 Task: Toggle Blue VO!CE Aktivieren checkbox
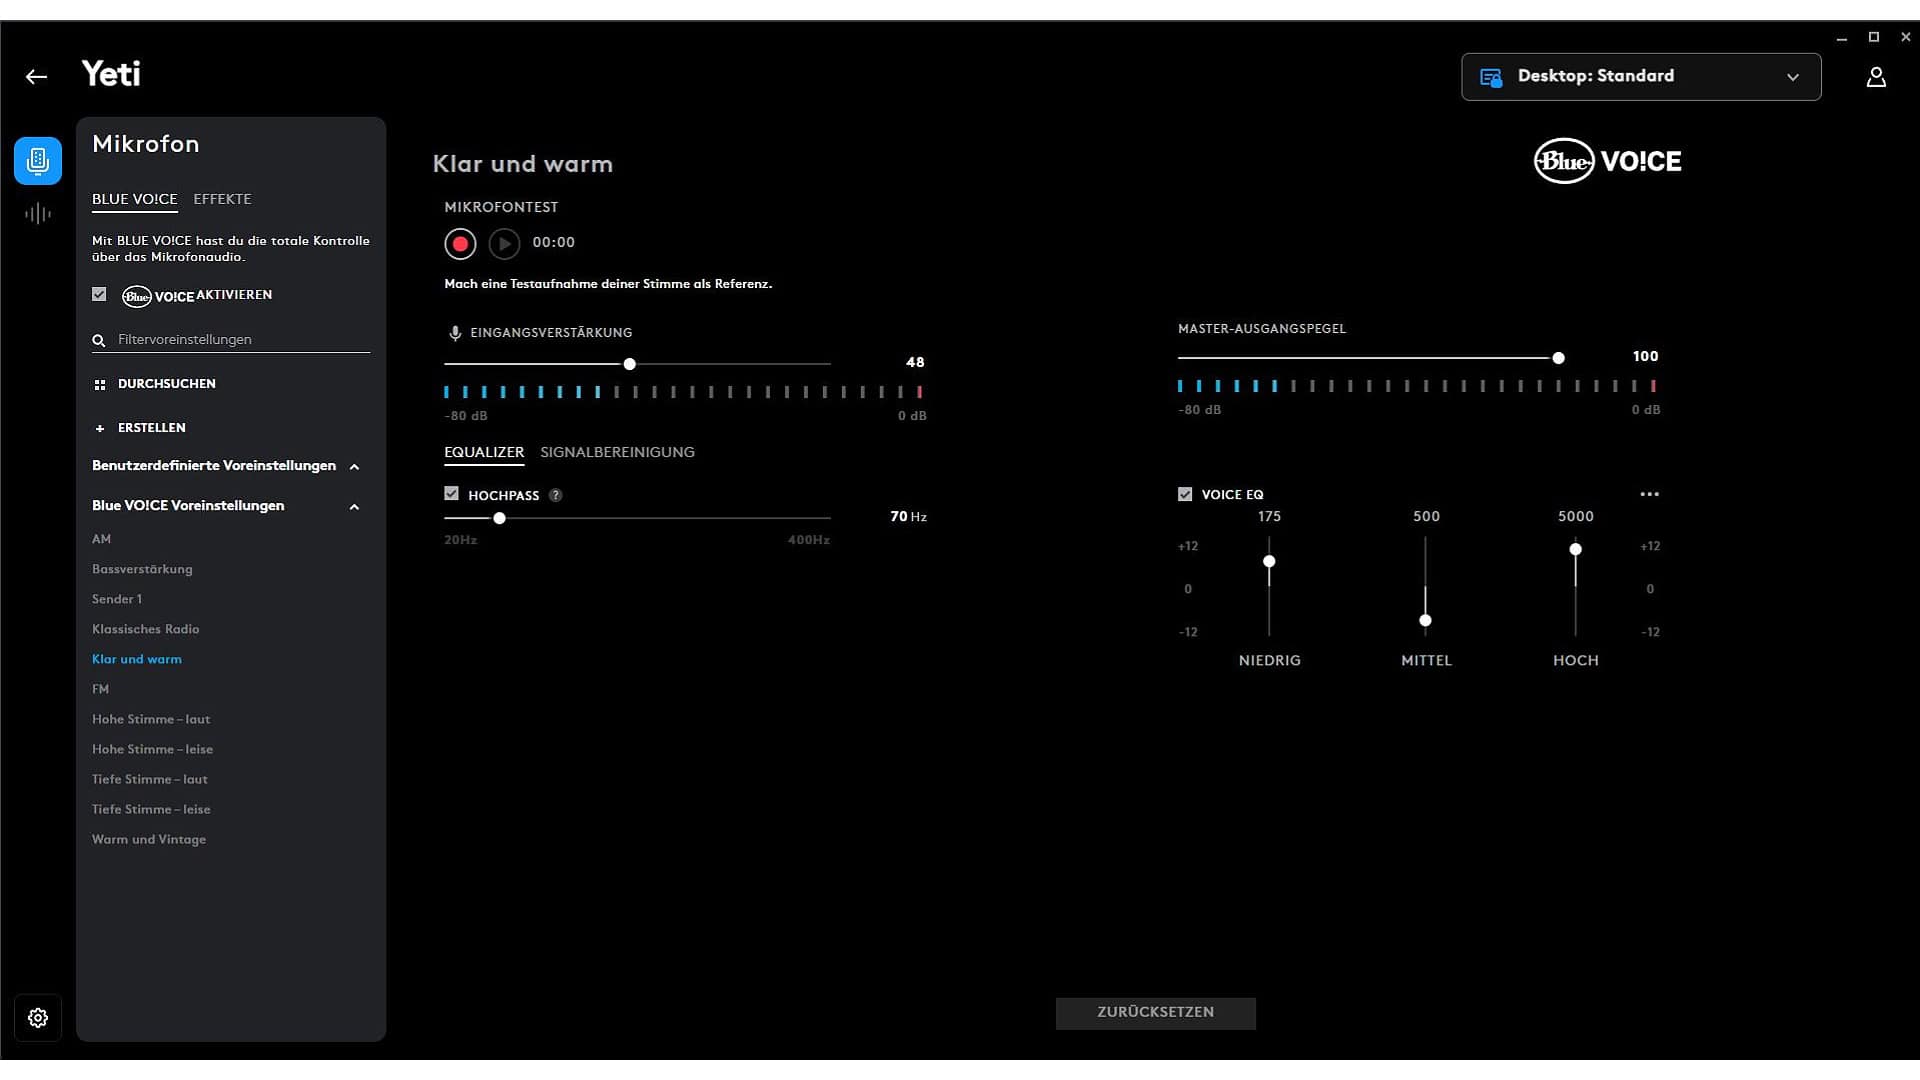99,294
